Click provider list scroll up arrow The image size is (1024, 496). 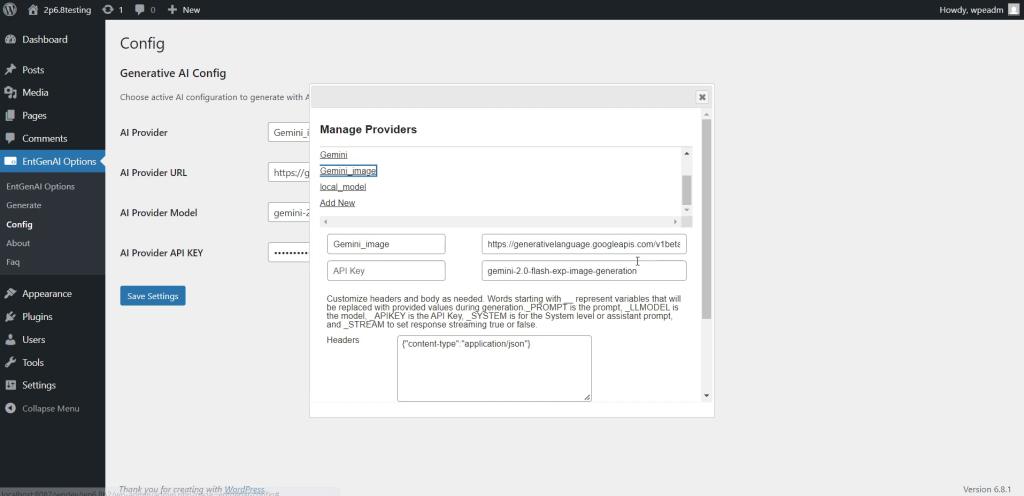tap(686, 153)
